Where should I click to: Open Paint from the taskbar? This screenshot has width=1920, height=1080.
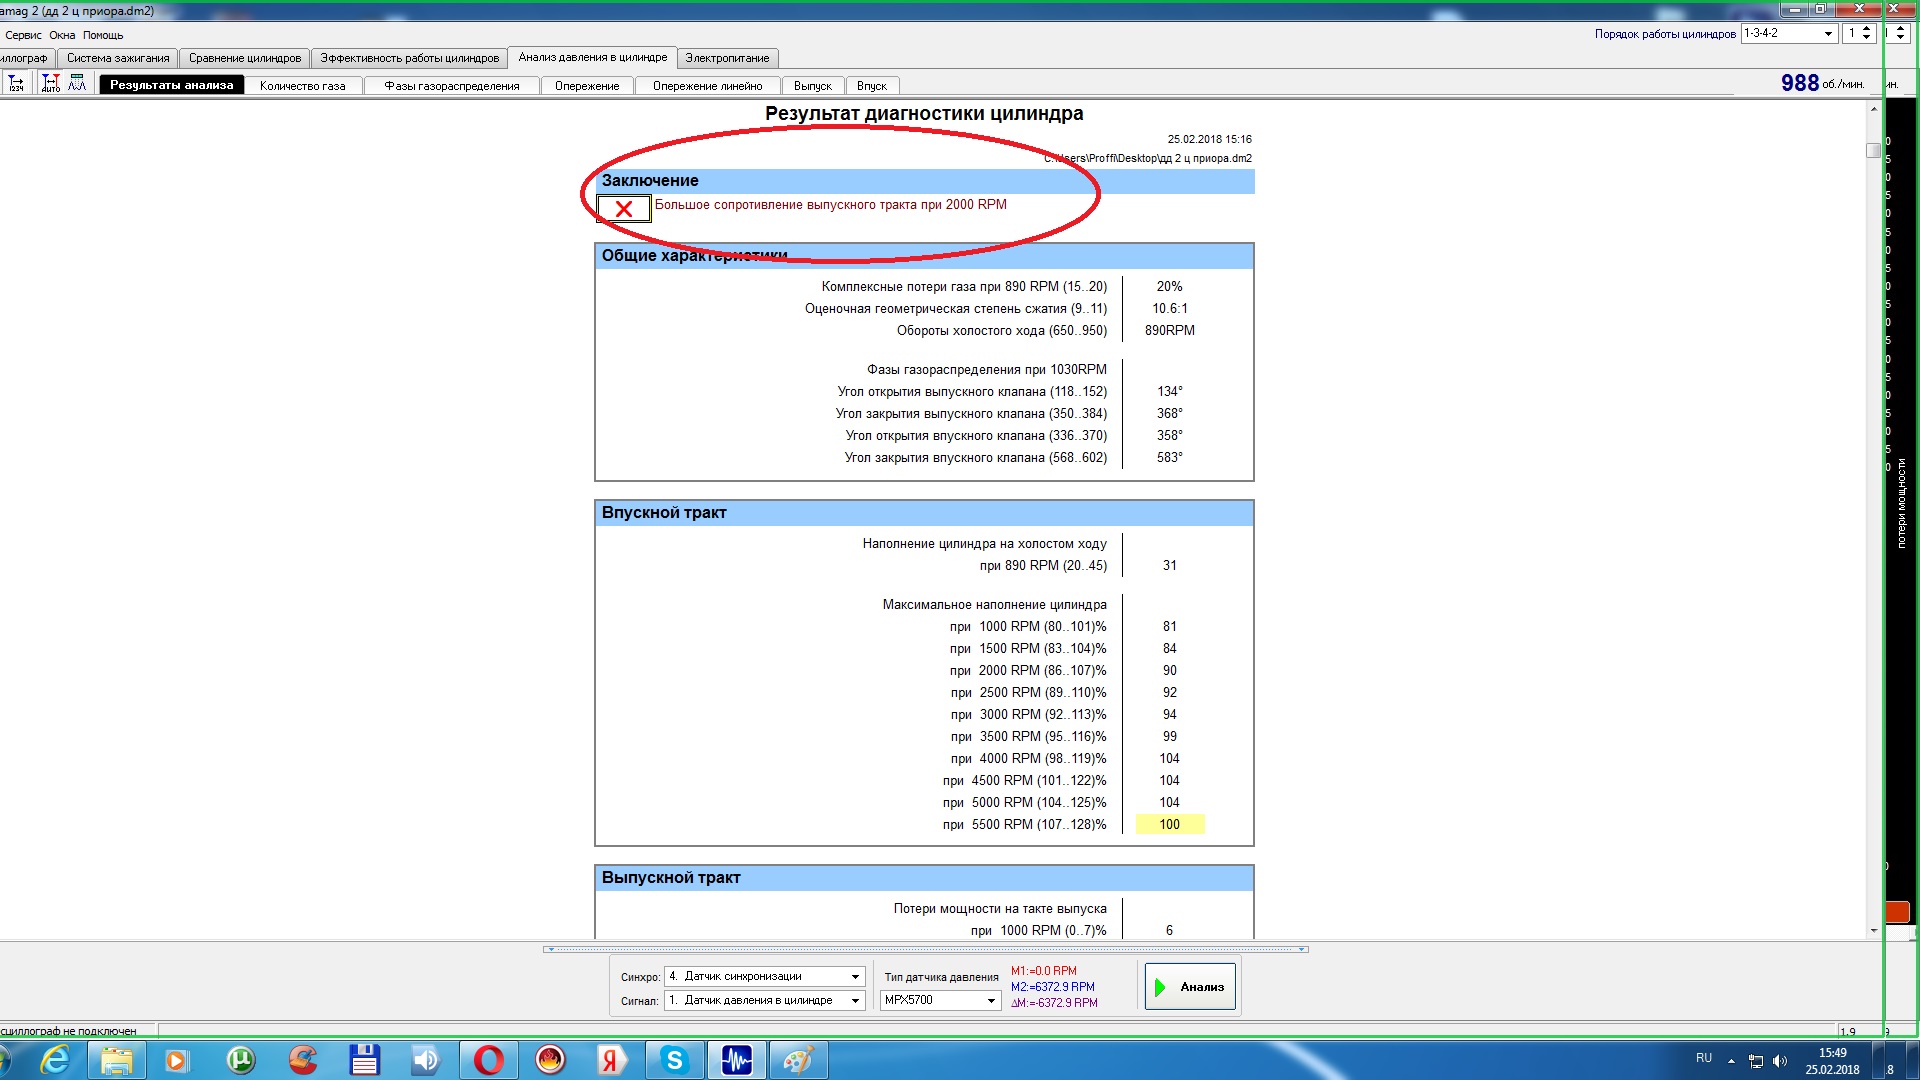point(798,1060)
